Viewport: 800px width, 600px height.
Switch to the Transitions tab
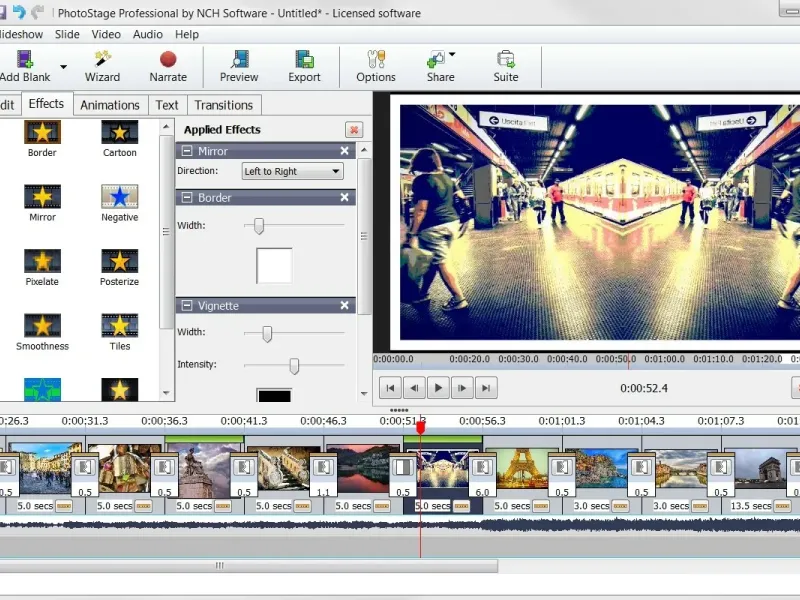223,105
